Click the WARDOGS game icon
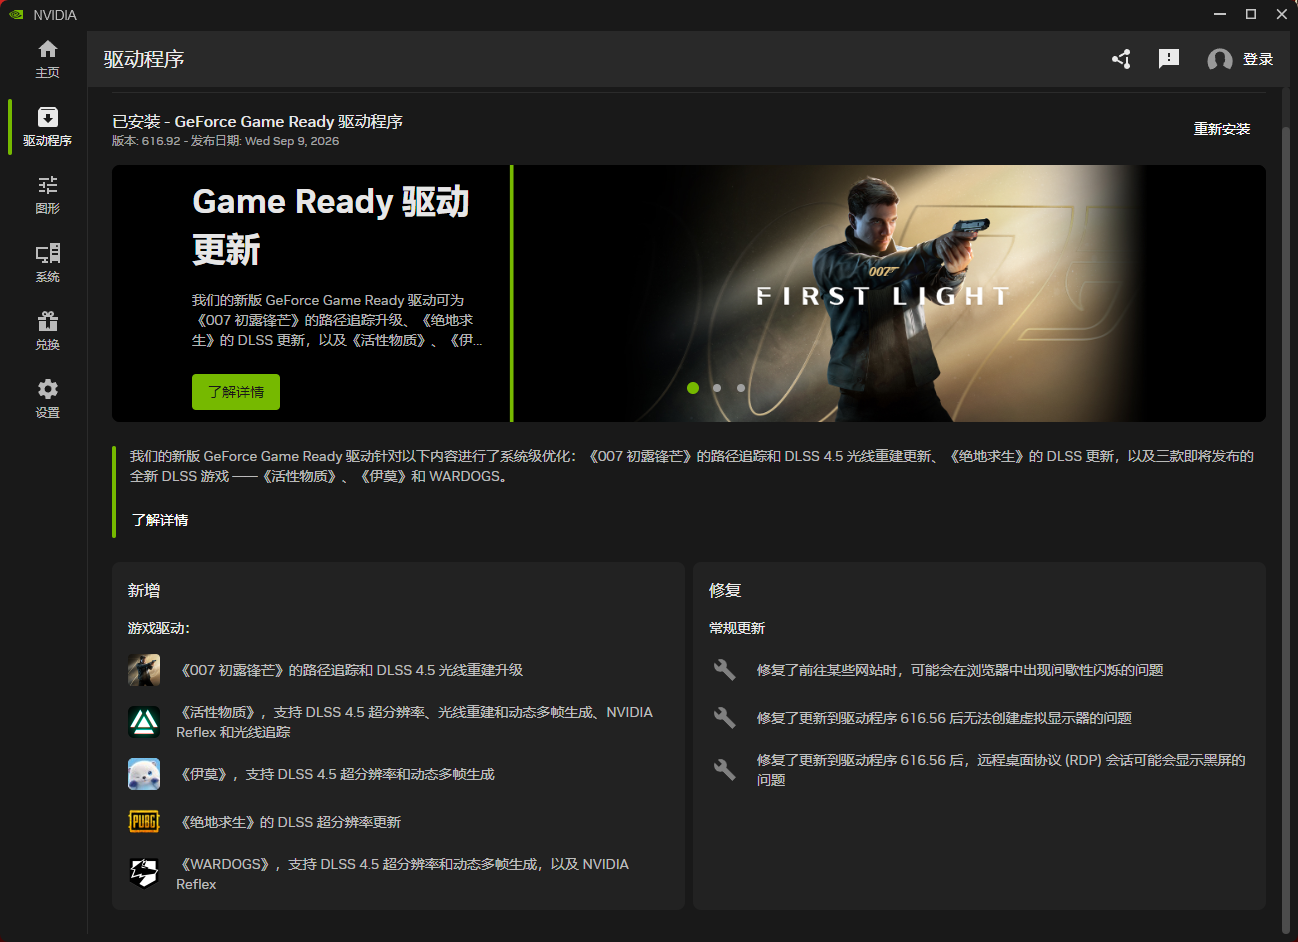The width and height of the screenshot is (1298, 942). pos(144,874)
